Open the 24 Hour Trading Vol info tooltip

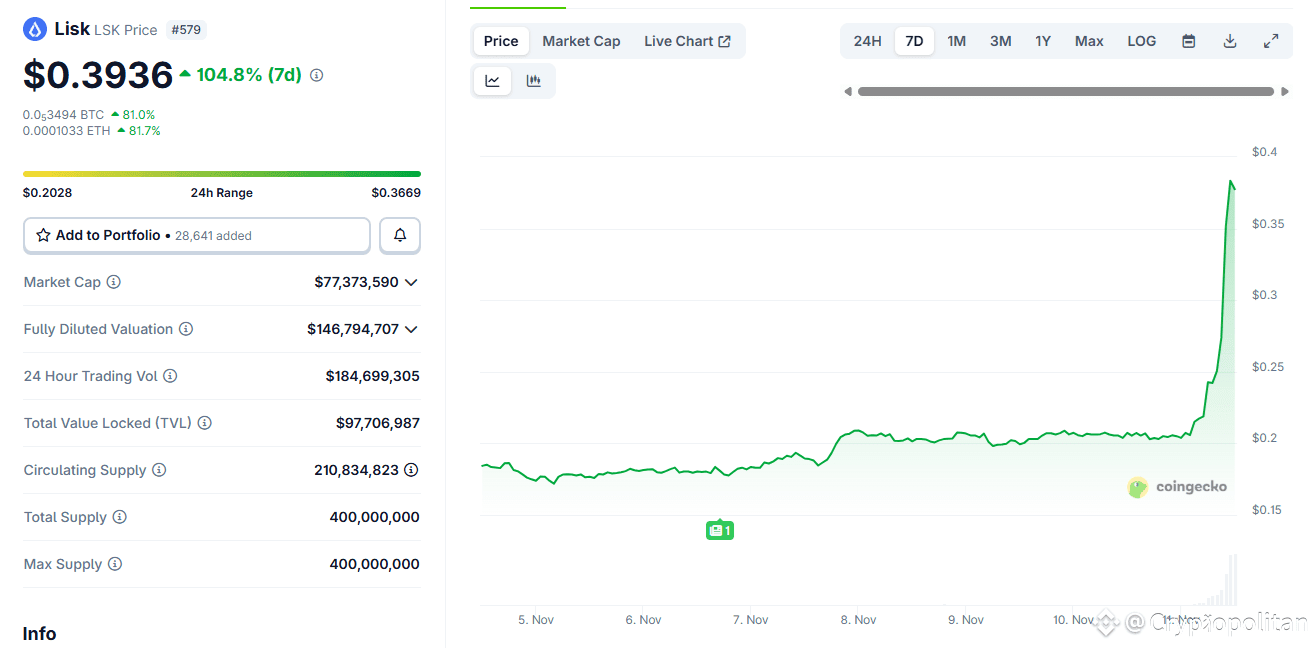(170, 376)
